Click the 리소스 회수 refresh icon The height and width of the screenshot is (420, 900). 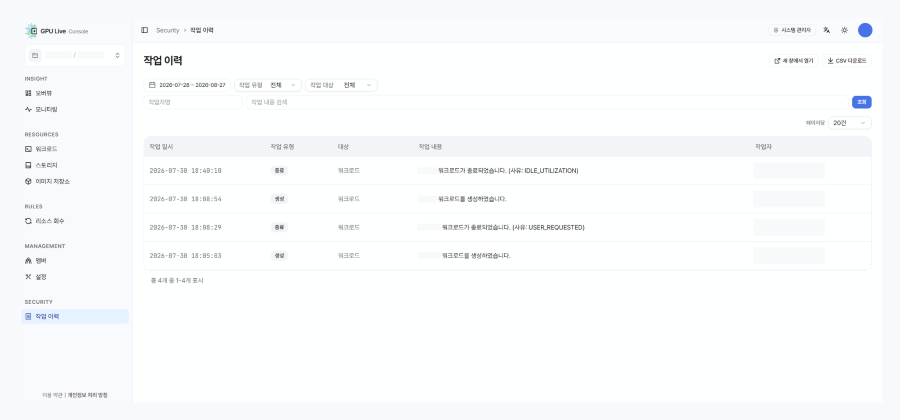coord(28,221)
